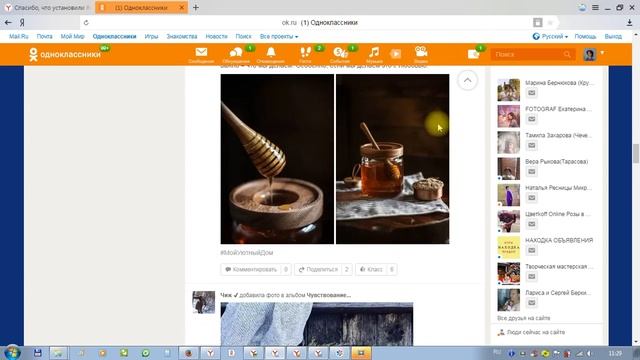Select the (1) Одноклассники browser tab
This screenshot has height=360, width=640.
coord(141,7)
